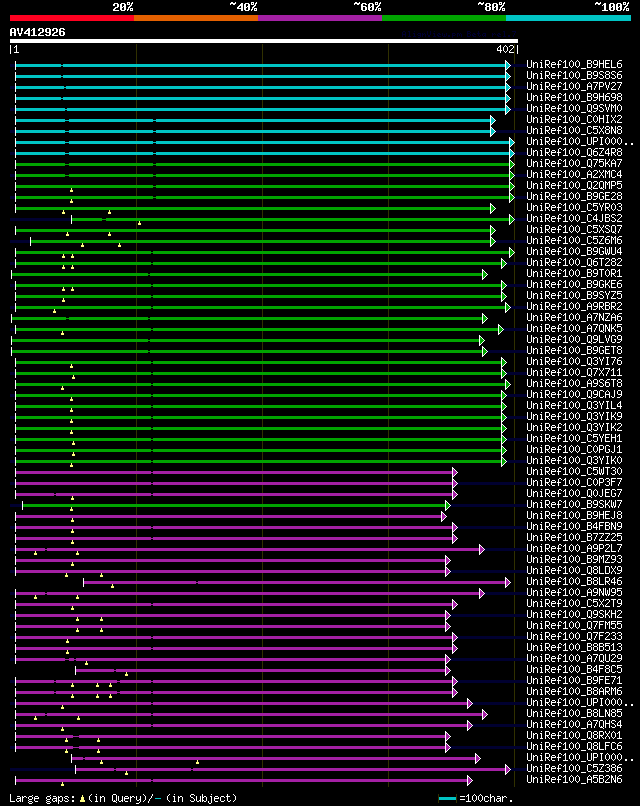The image size is (640, 806).
Task: Open the UniRef100_Q9SVM0 hit label
Action: 574,108
